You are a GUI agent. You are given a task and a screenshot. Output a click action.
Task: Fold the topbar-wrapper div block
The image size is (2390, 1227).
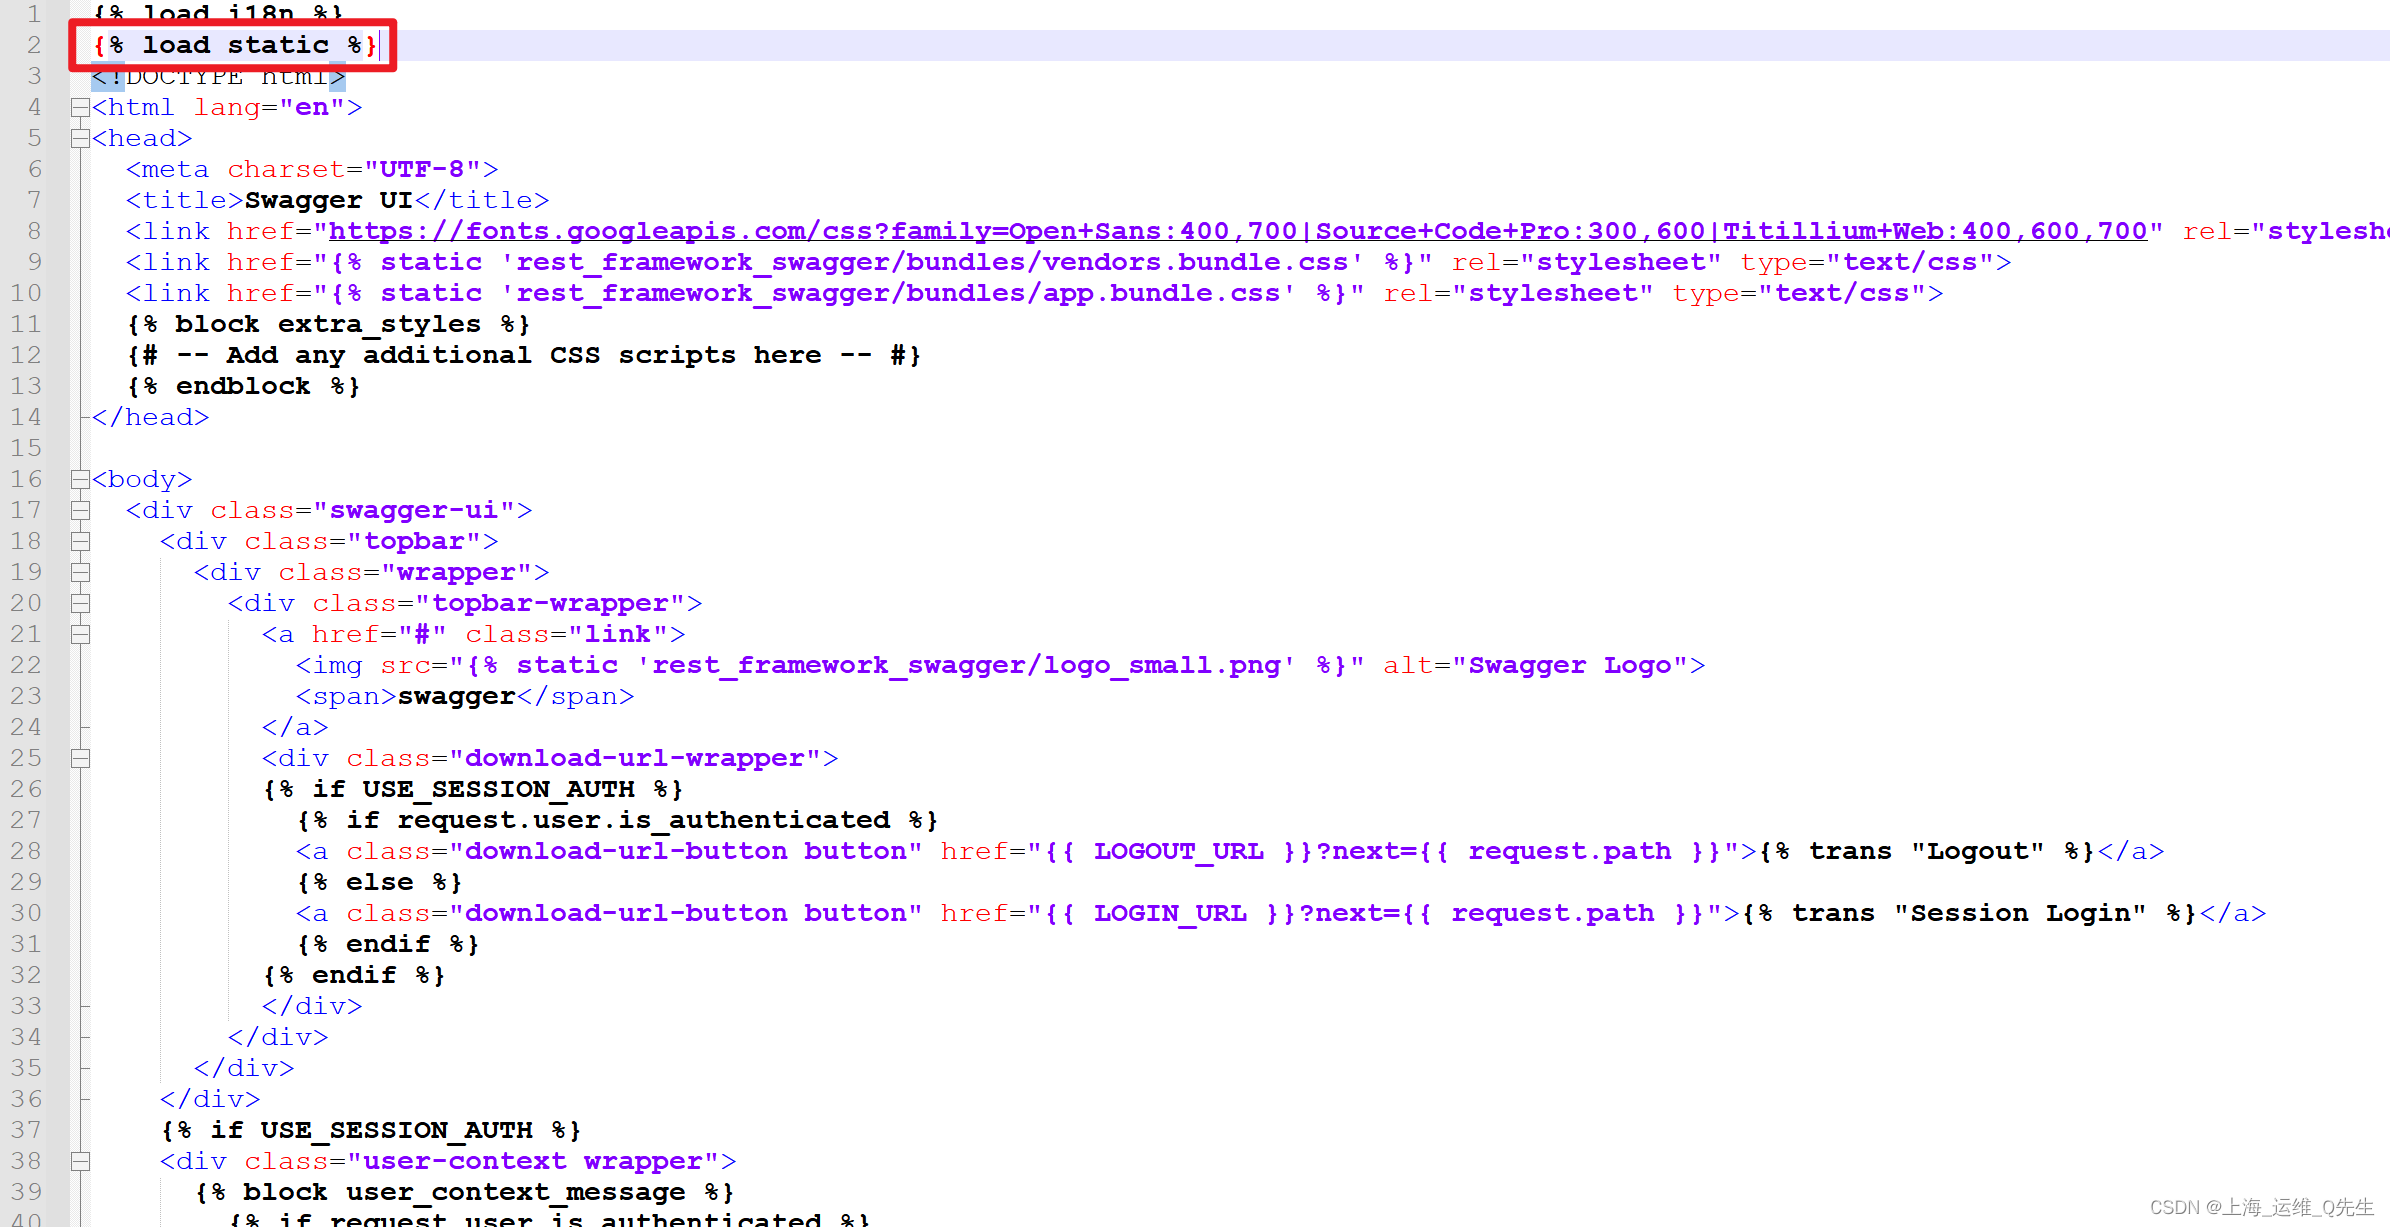(80, 603)
